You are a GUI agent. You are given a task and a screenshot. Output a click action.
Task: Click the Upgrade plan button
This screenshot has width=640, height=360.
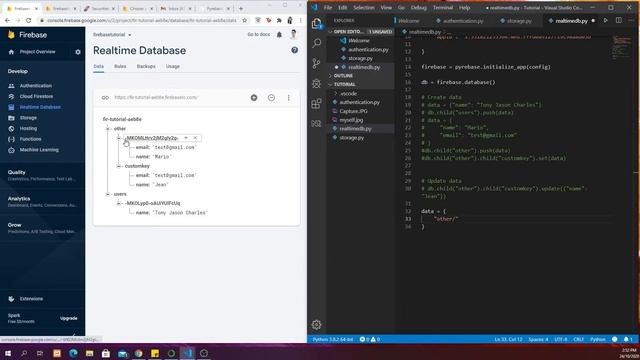coord(69,318)
